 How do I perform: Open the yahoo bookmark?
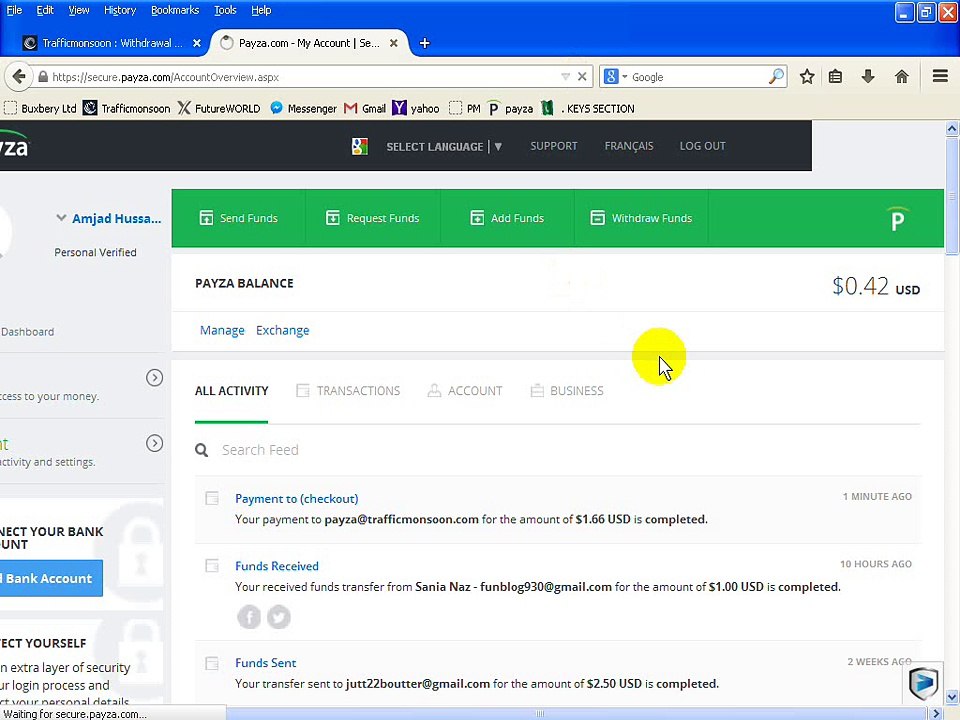(x=416, y=108)
